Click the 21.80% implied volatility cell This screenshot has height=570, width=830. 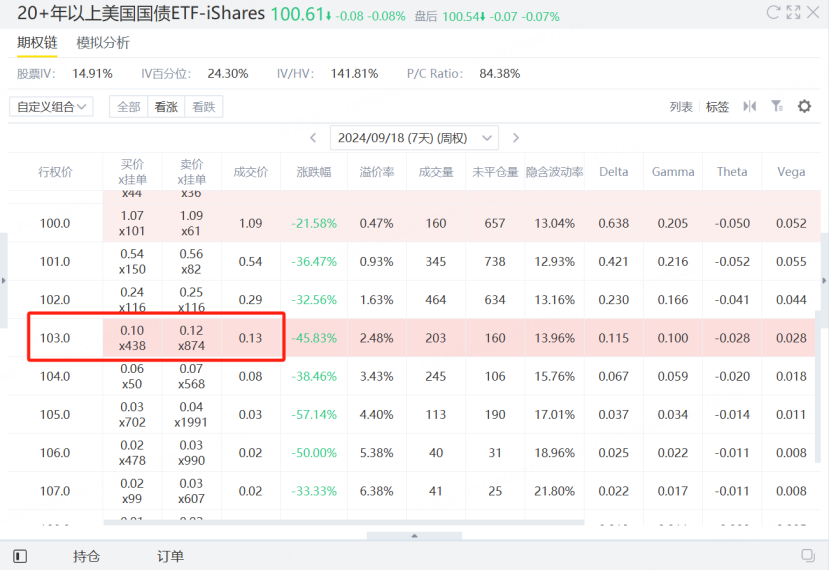555,491
